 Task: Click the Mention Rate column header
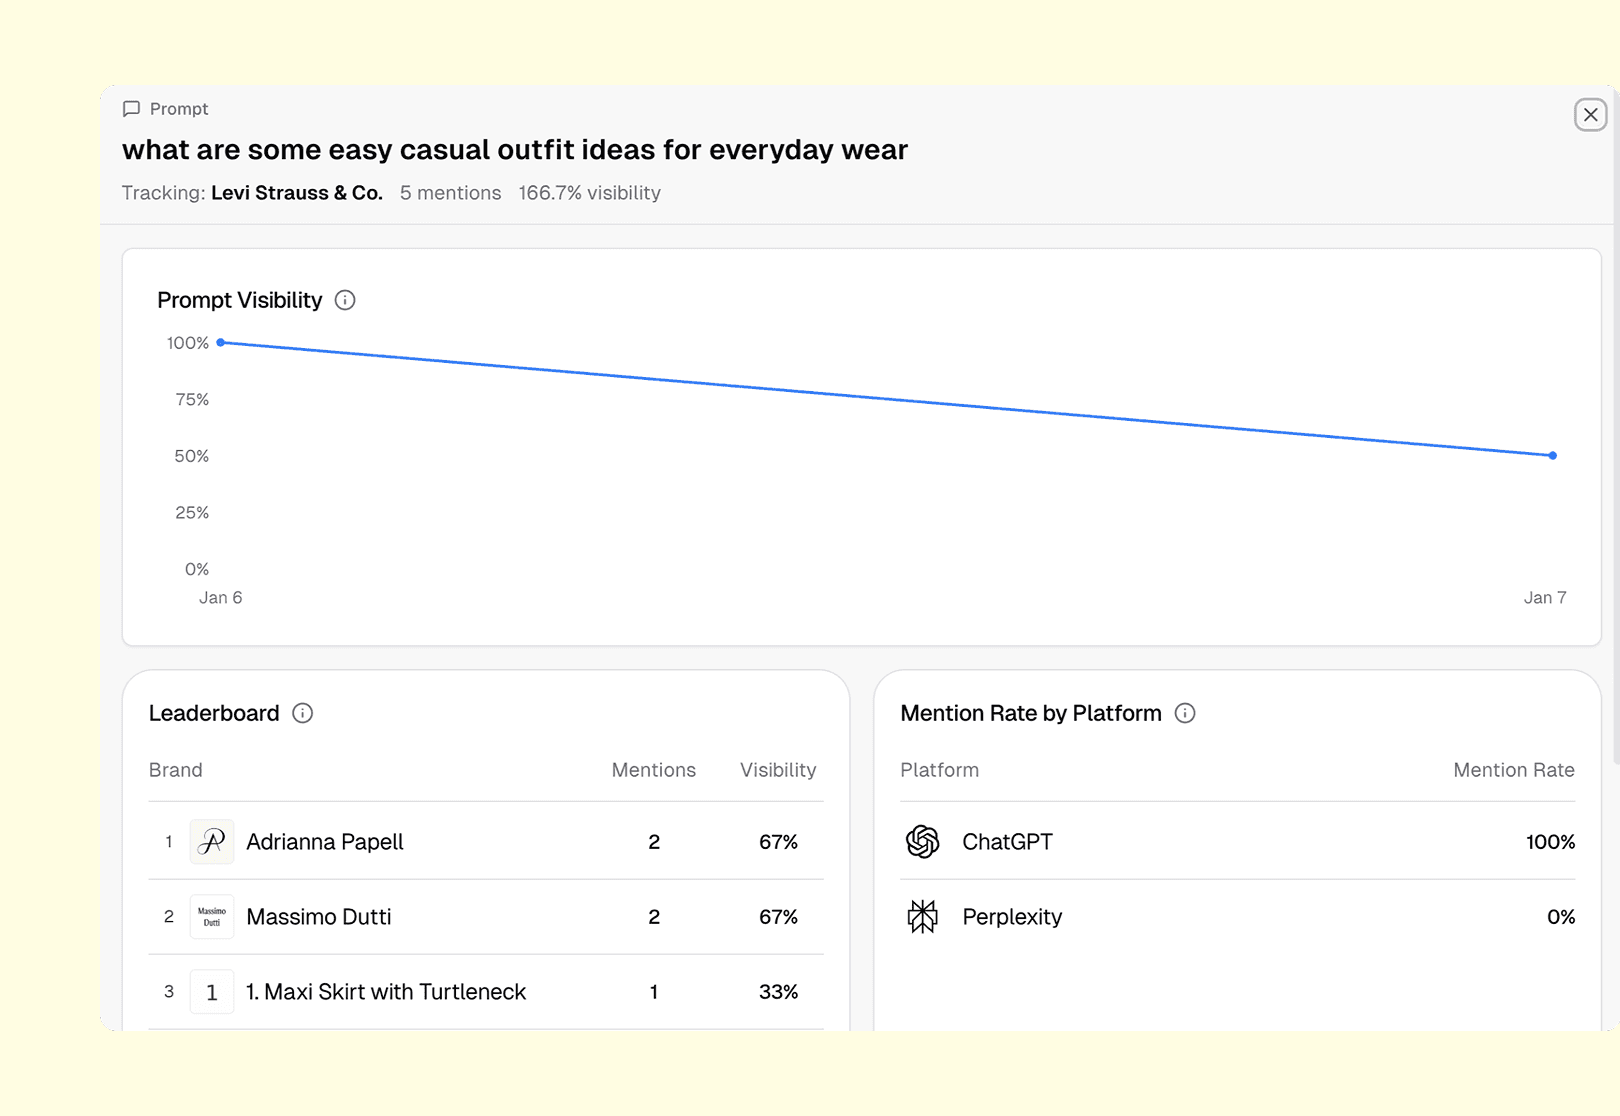click(x=1513, y=770)
